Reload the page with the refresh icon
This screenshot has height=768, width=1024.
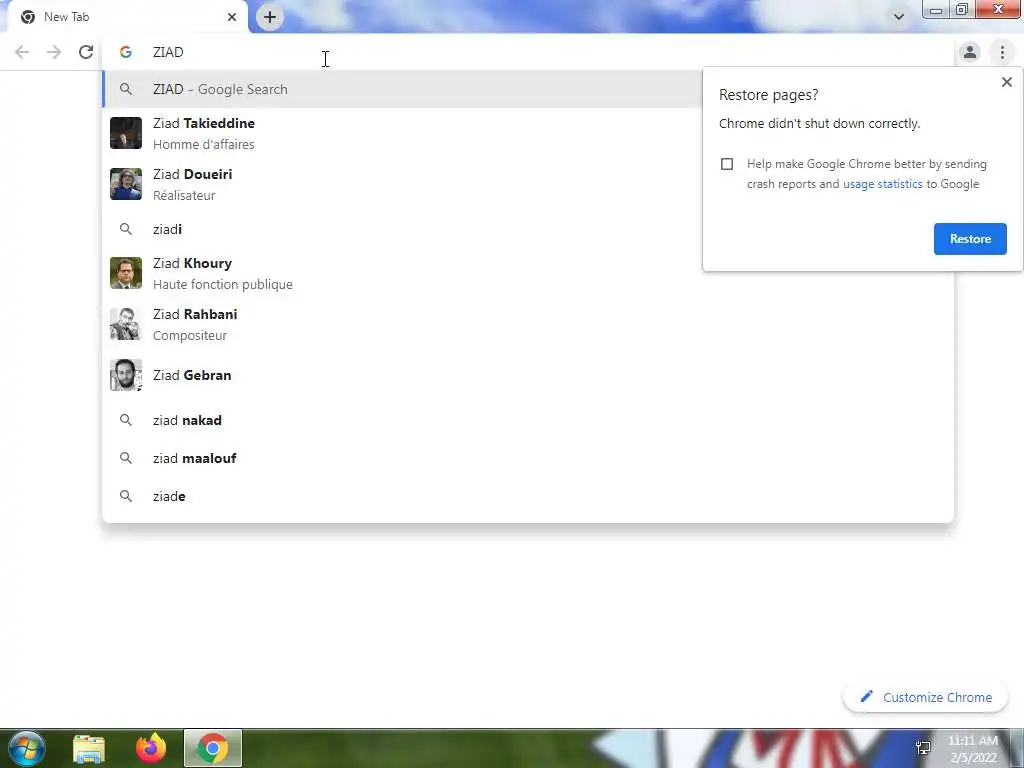(x=86, y=52)
